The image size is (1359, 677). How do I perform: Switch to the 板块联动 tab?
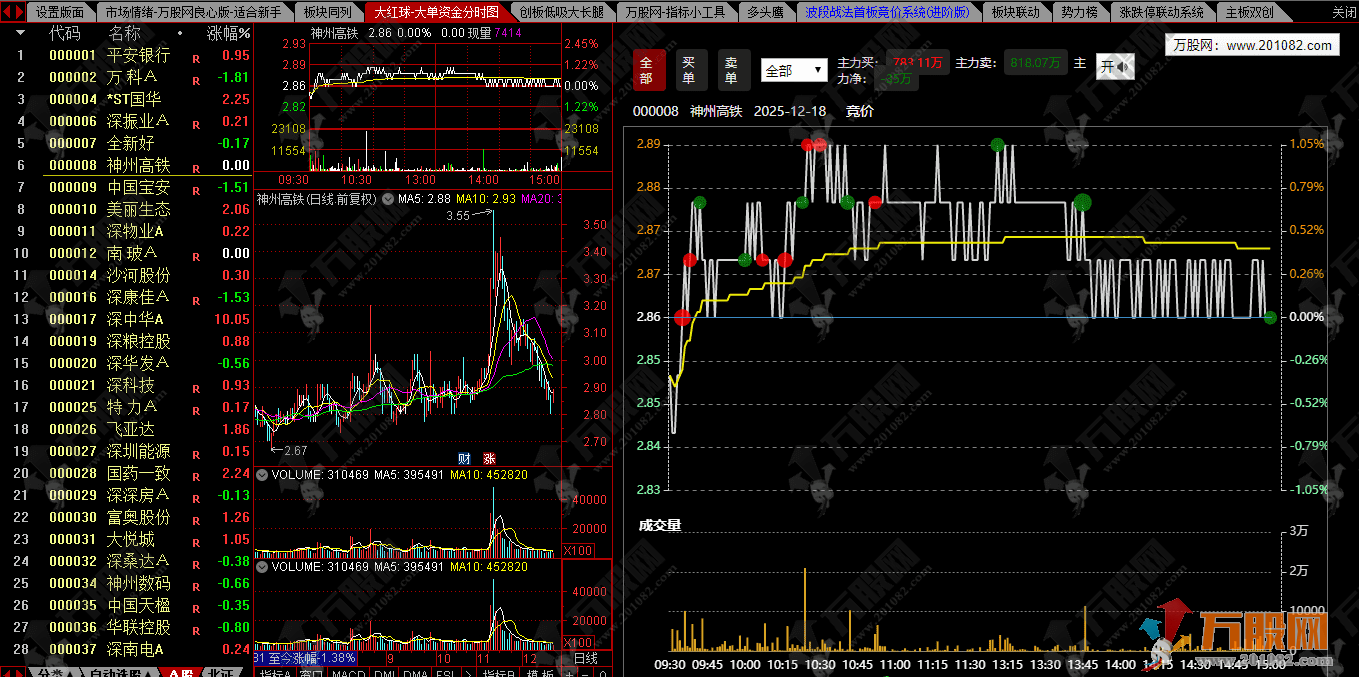[x=1015, y=12]
